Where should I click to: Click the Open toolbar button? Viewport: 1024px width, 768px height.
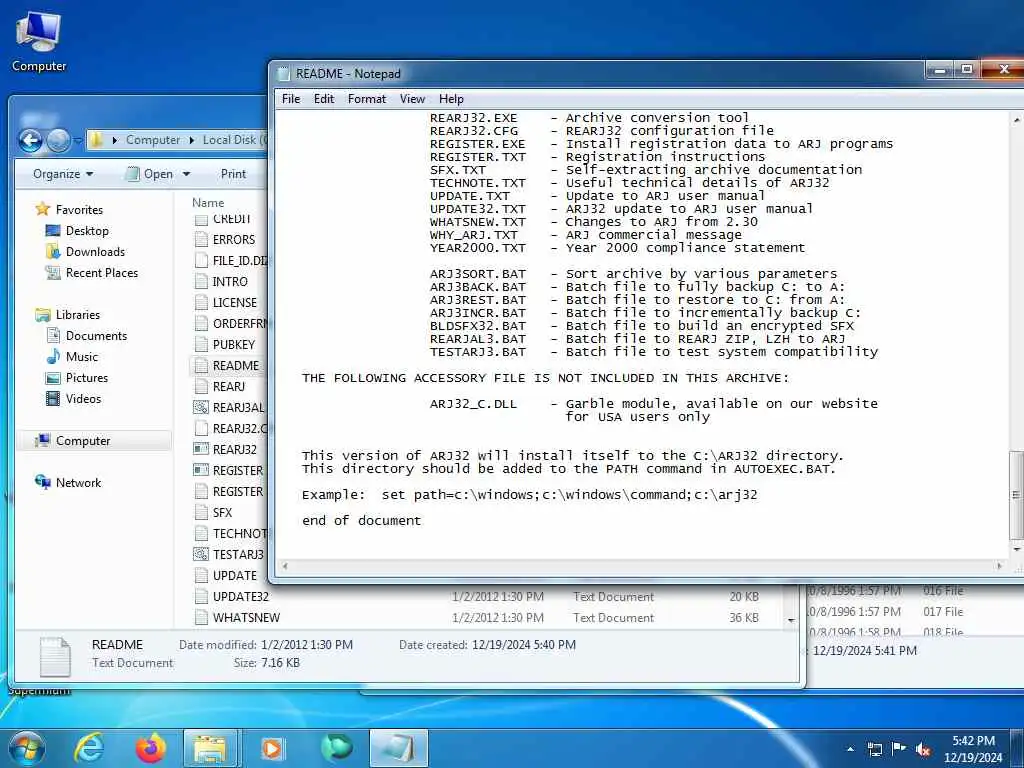pyautogui.click(x=150, y=174)
